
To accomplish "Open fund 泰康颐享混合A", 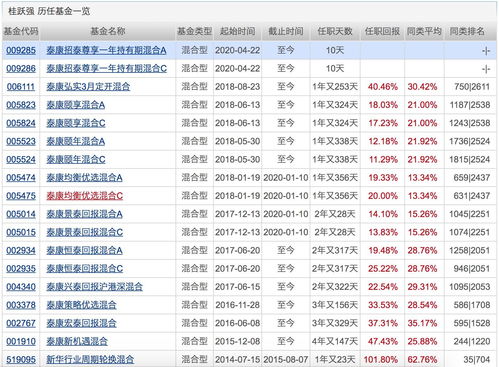I will pyautogui.click(x=76, y=105).
